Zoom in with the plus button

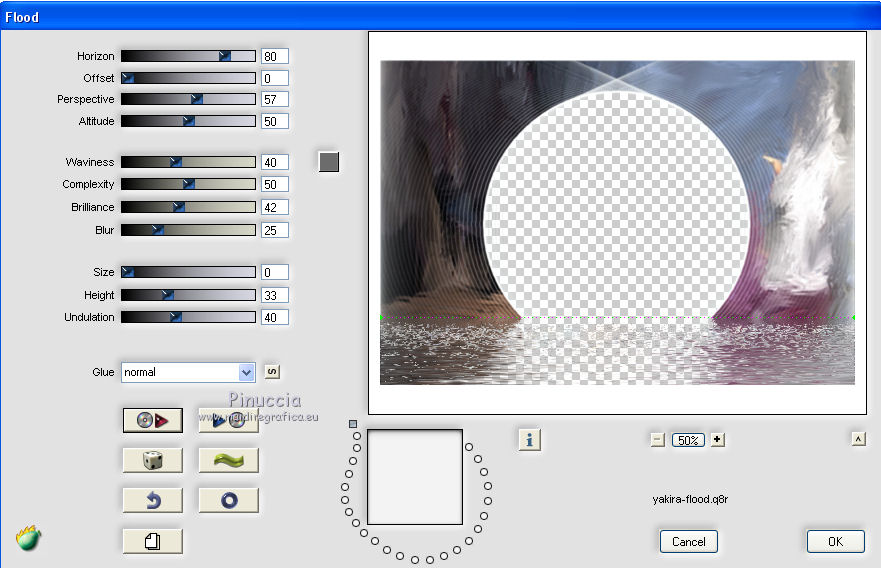(x=717, y=439)
